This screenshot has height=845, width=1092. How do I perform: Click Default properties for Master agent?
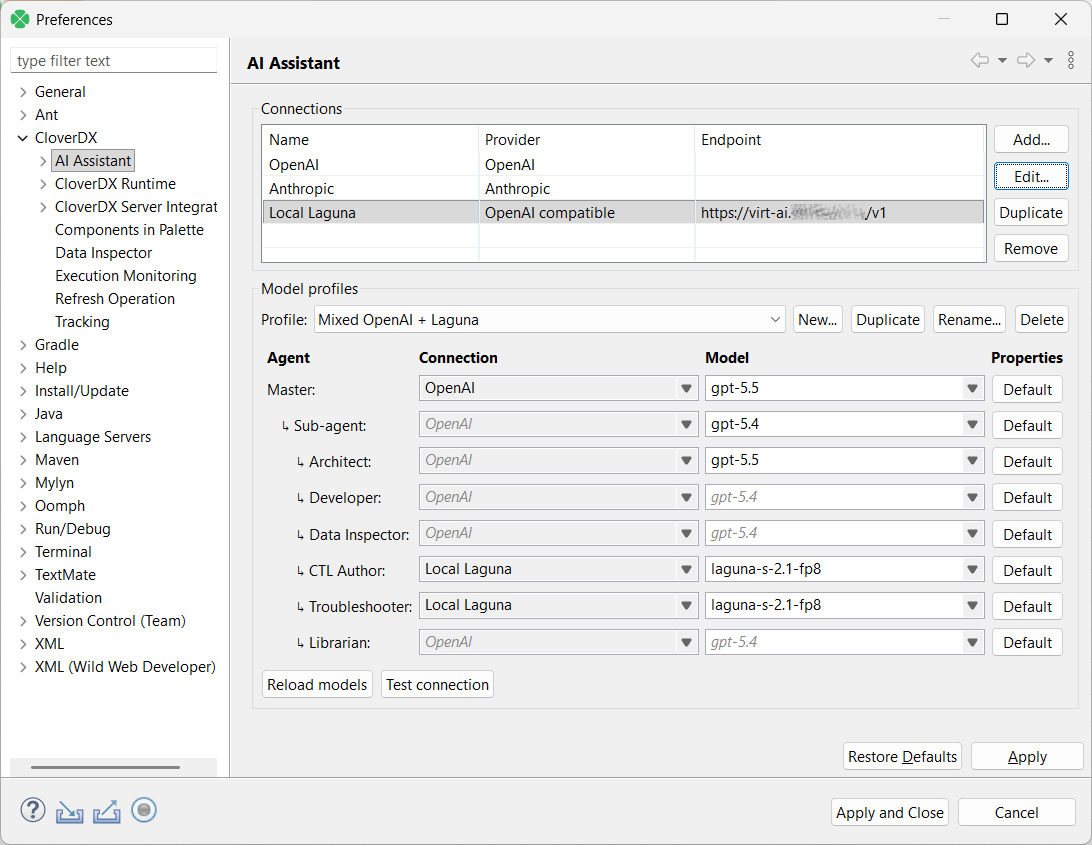click(1028, 389)
